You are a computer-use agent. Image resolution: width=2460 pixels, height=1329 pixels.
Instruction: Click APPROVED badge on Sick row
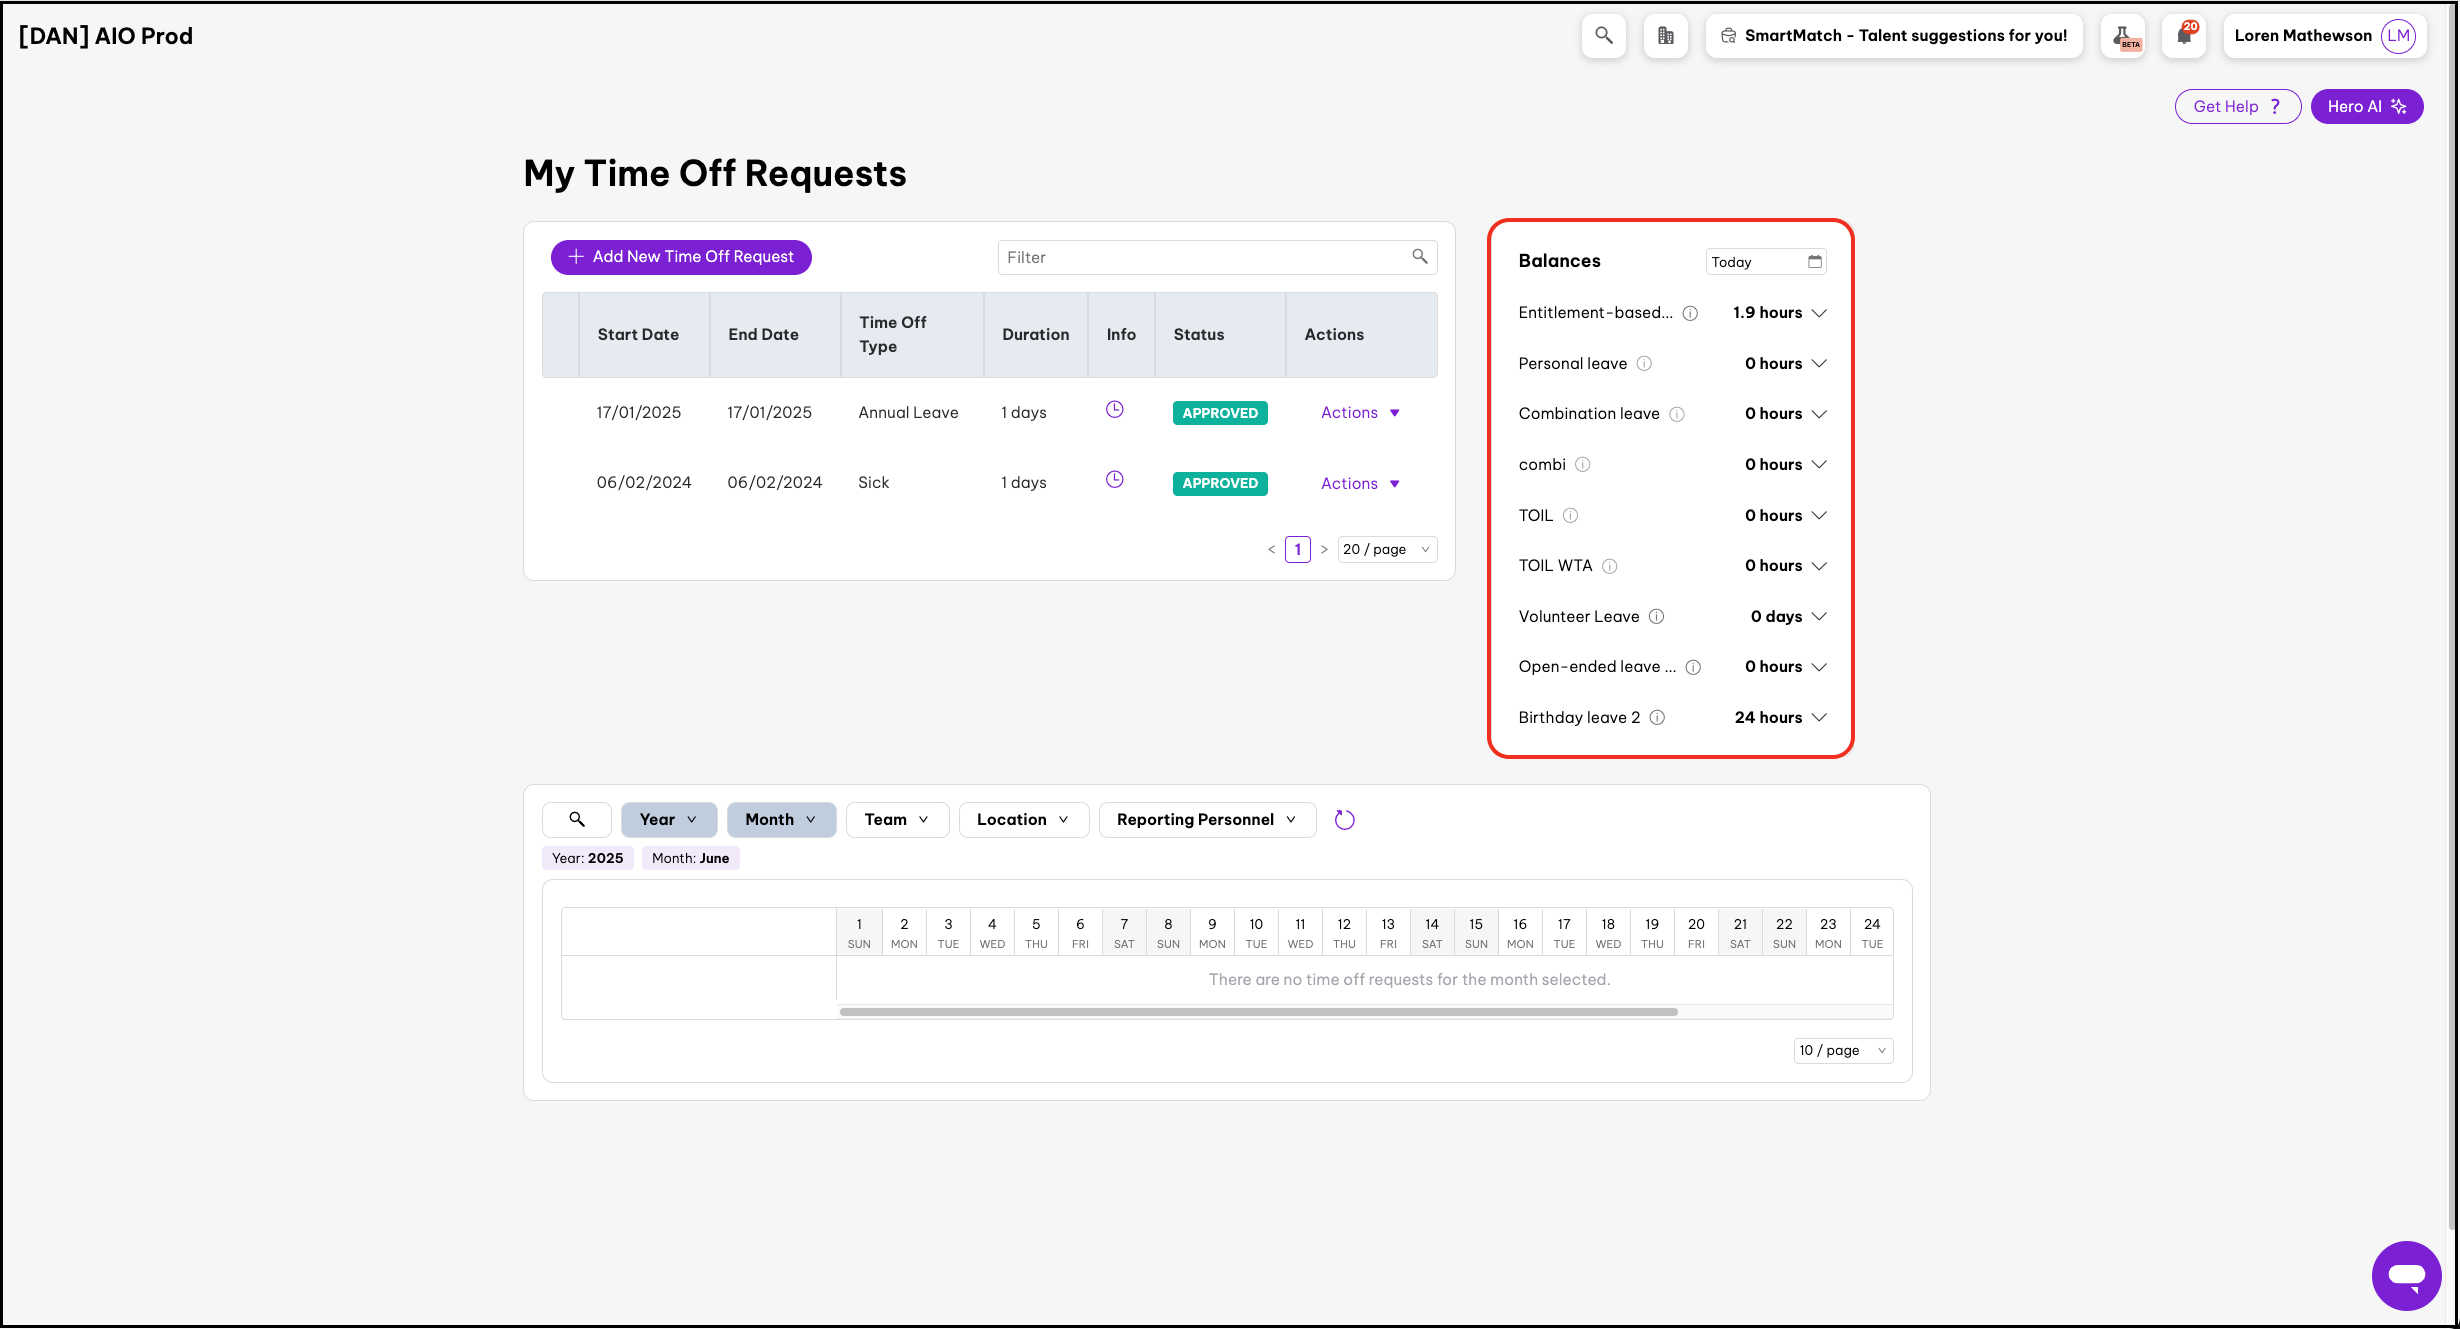(x=1219, y=484)
